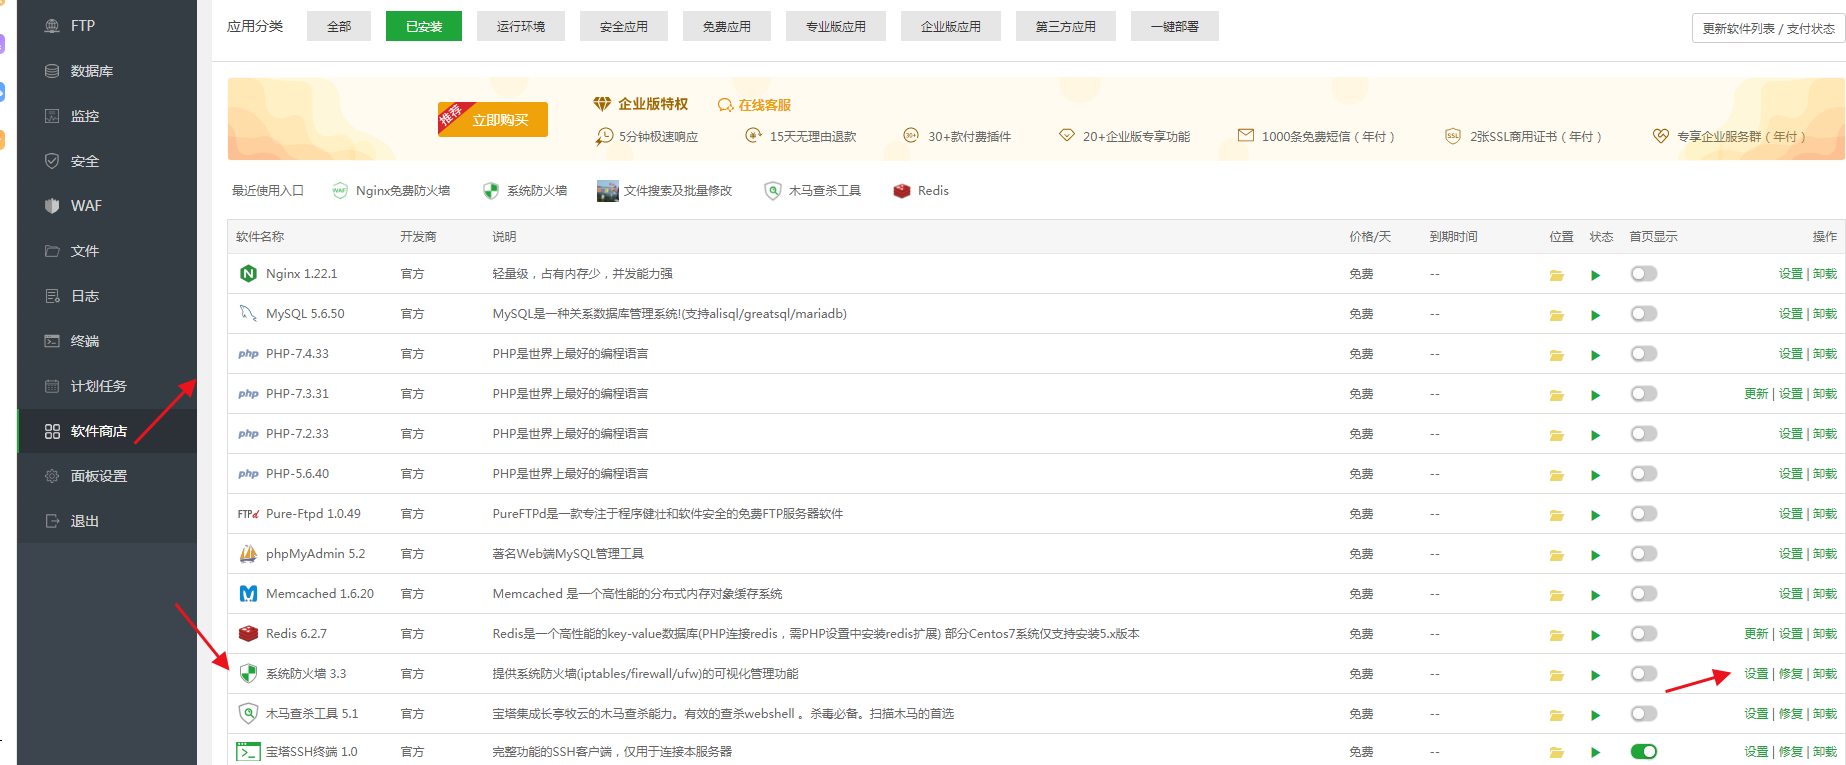The width and height of the screenshot is (1846, 765).
Task: Toggle homepage display for Nginx 1.22.1
Action: tap(1643, 274)
